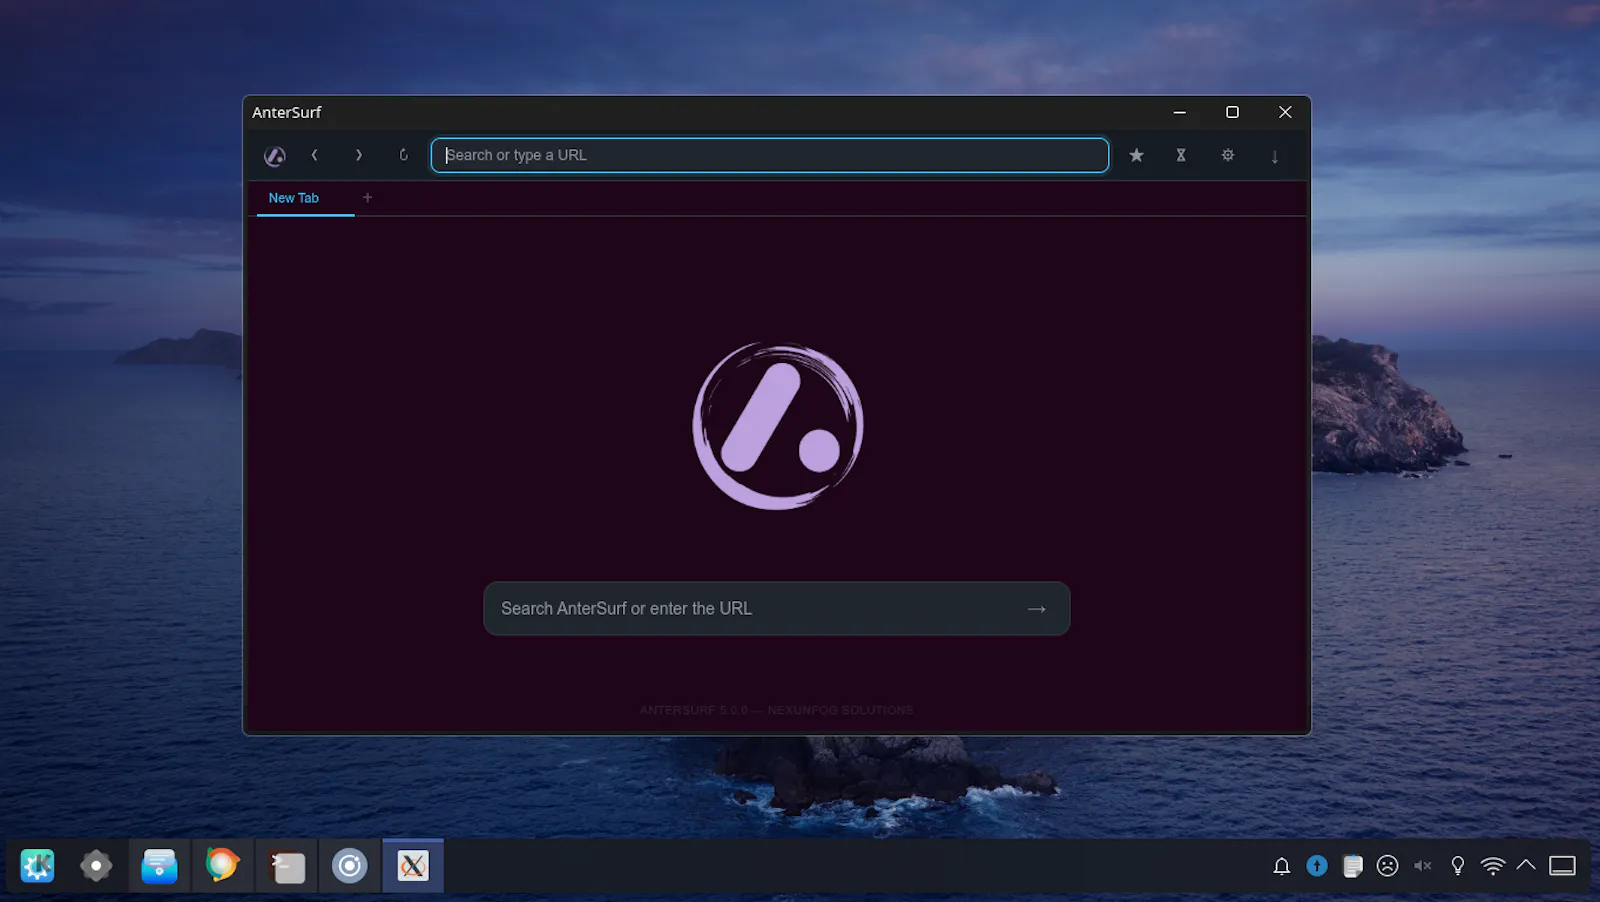Screen dimensions: 1600x902
Task: Maximize the AnterSurf window
Action: click(1233, 112)
